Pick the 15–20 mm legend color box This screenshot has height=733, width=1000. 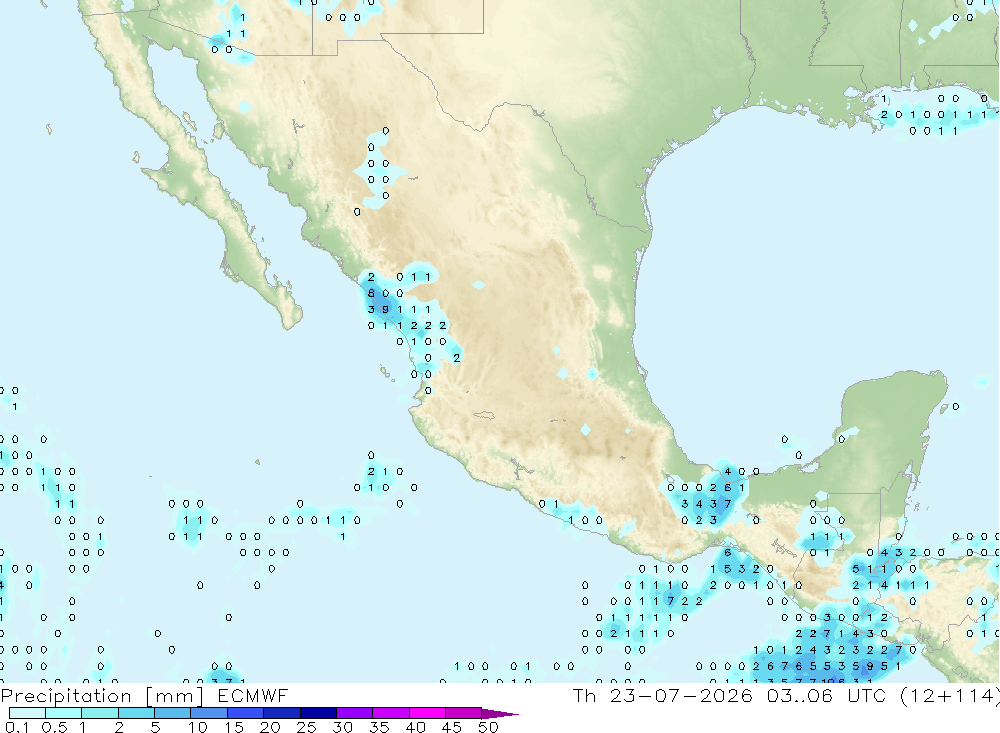[246, 713]
